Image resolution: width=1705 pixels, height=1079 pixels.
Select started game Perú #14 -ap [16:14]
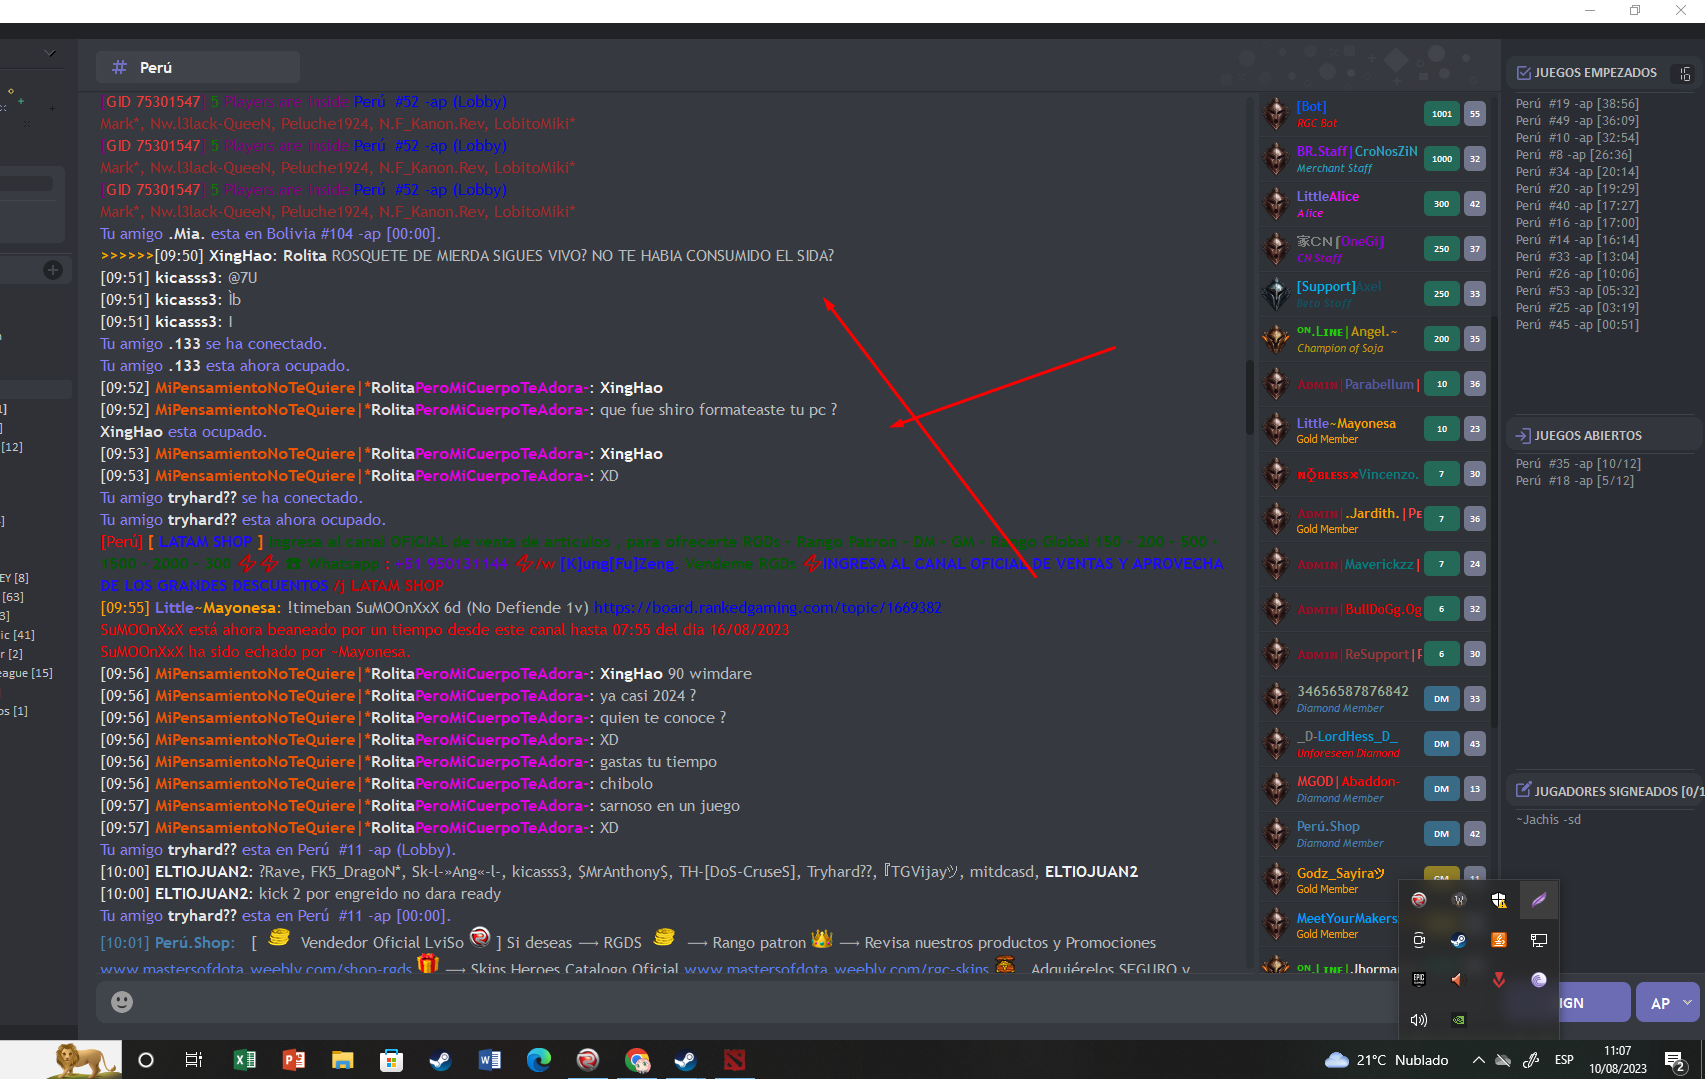coord(1577,240)
